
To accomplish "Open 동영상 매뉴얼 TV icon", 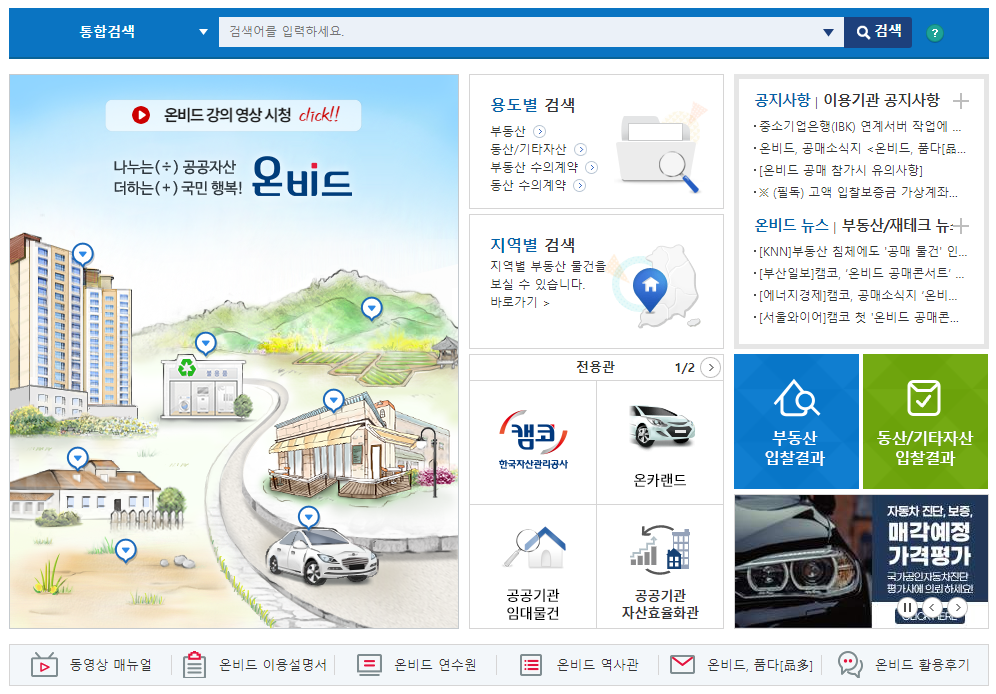I will pyautogui.click(x=44, y=665).
